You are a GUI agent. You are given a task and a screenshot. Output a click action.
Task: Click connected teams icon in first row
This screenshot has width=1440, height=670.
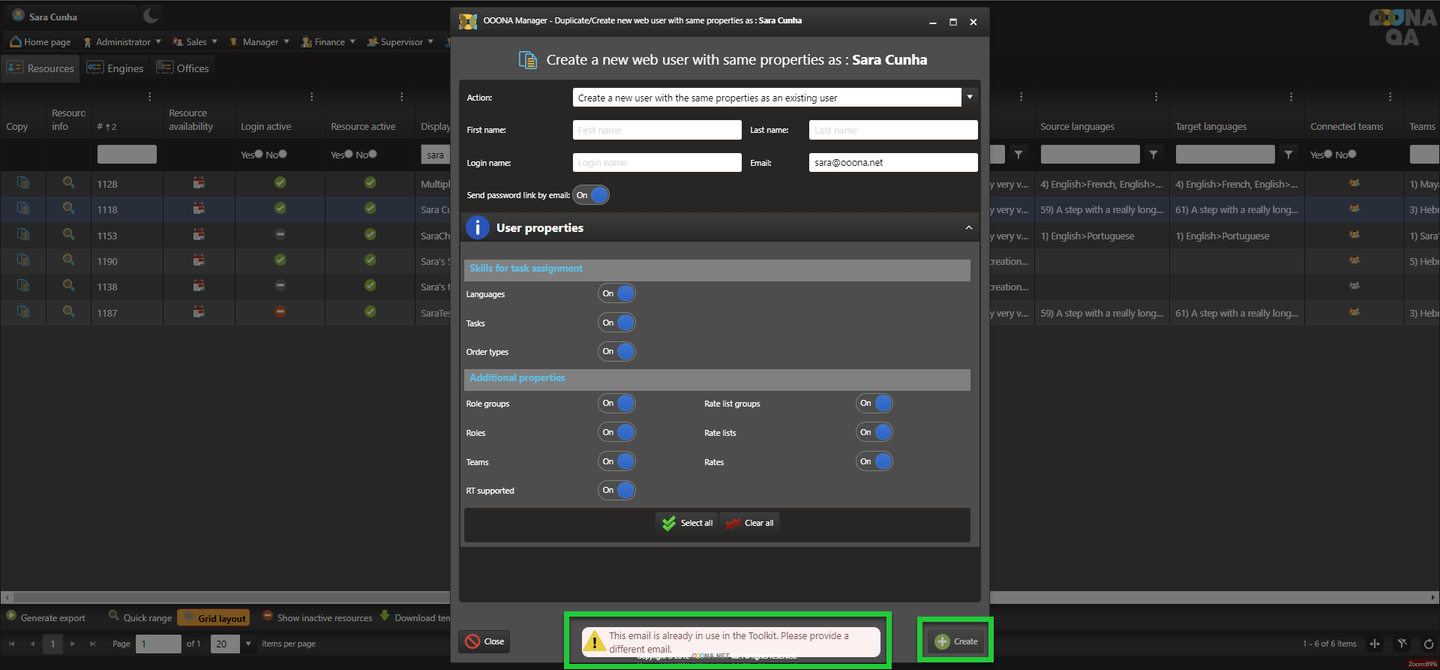click(x=1354, y=183)
